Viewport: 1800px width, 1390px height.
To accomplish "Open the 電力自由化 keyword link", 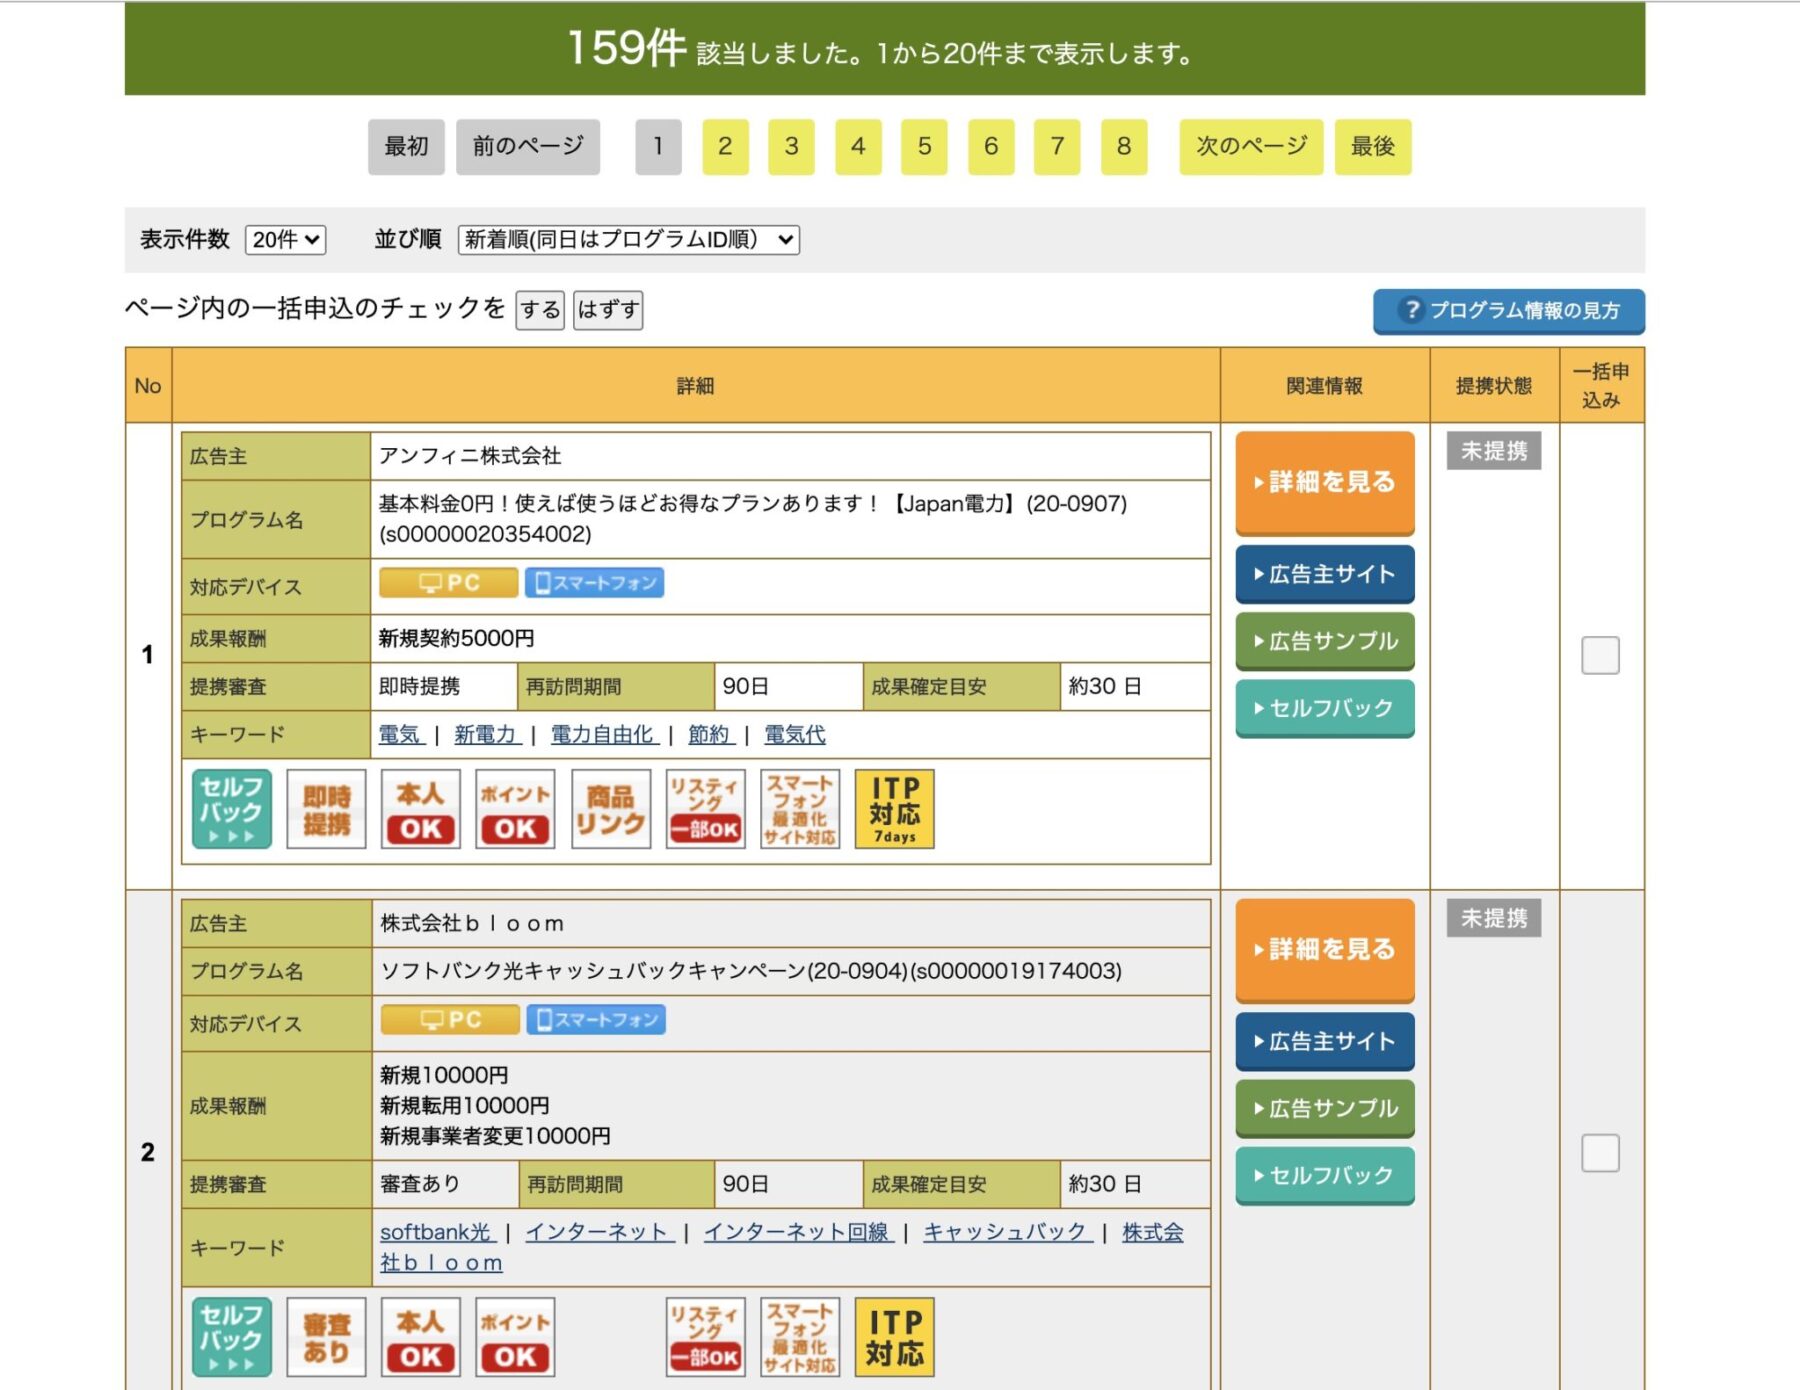I will (604, 735).
